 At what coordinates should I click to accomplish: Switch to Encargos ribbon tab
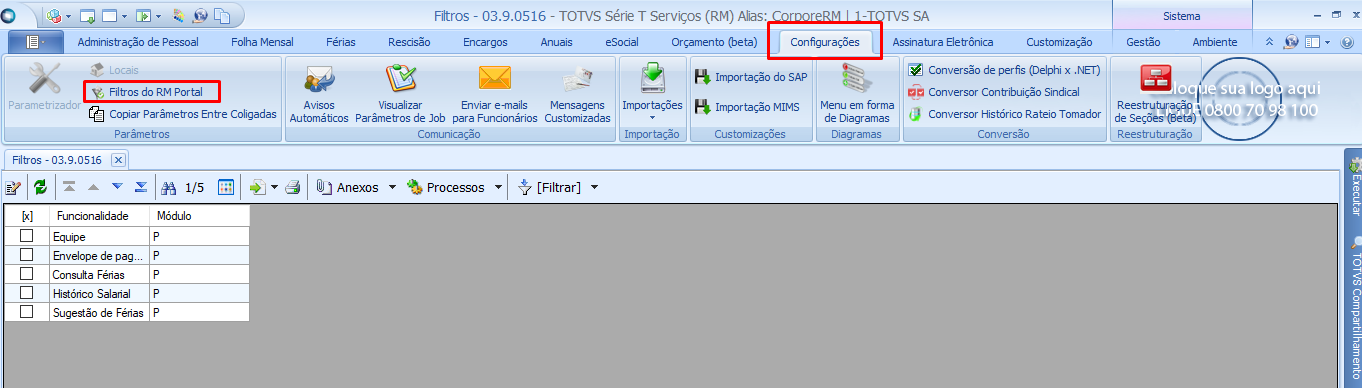485,42
